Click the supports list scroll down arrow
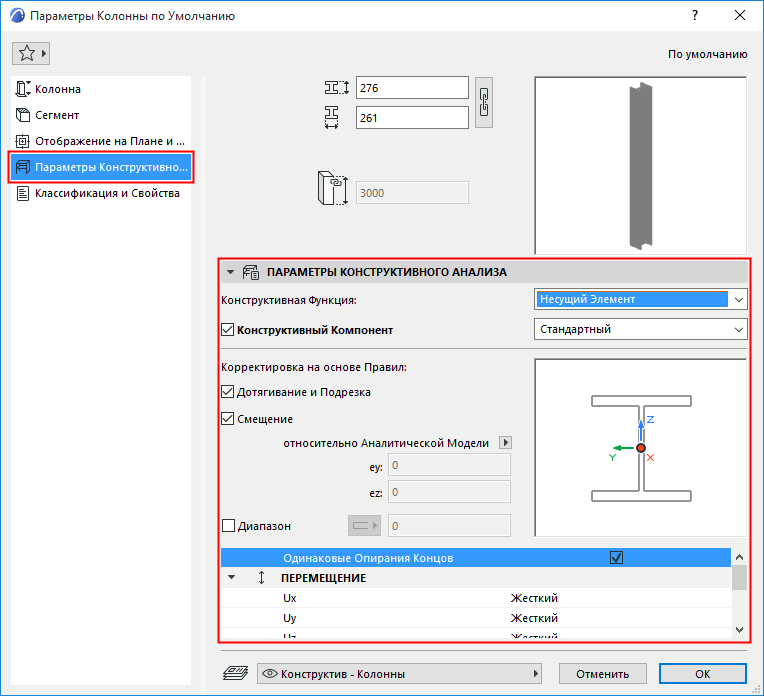The height and width of the screenshot is (696, 764). pyautogui.click(x=739, y=630)
